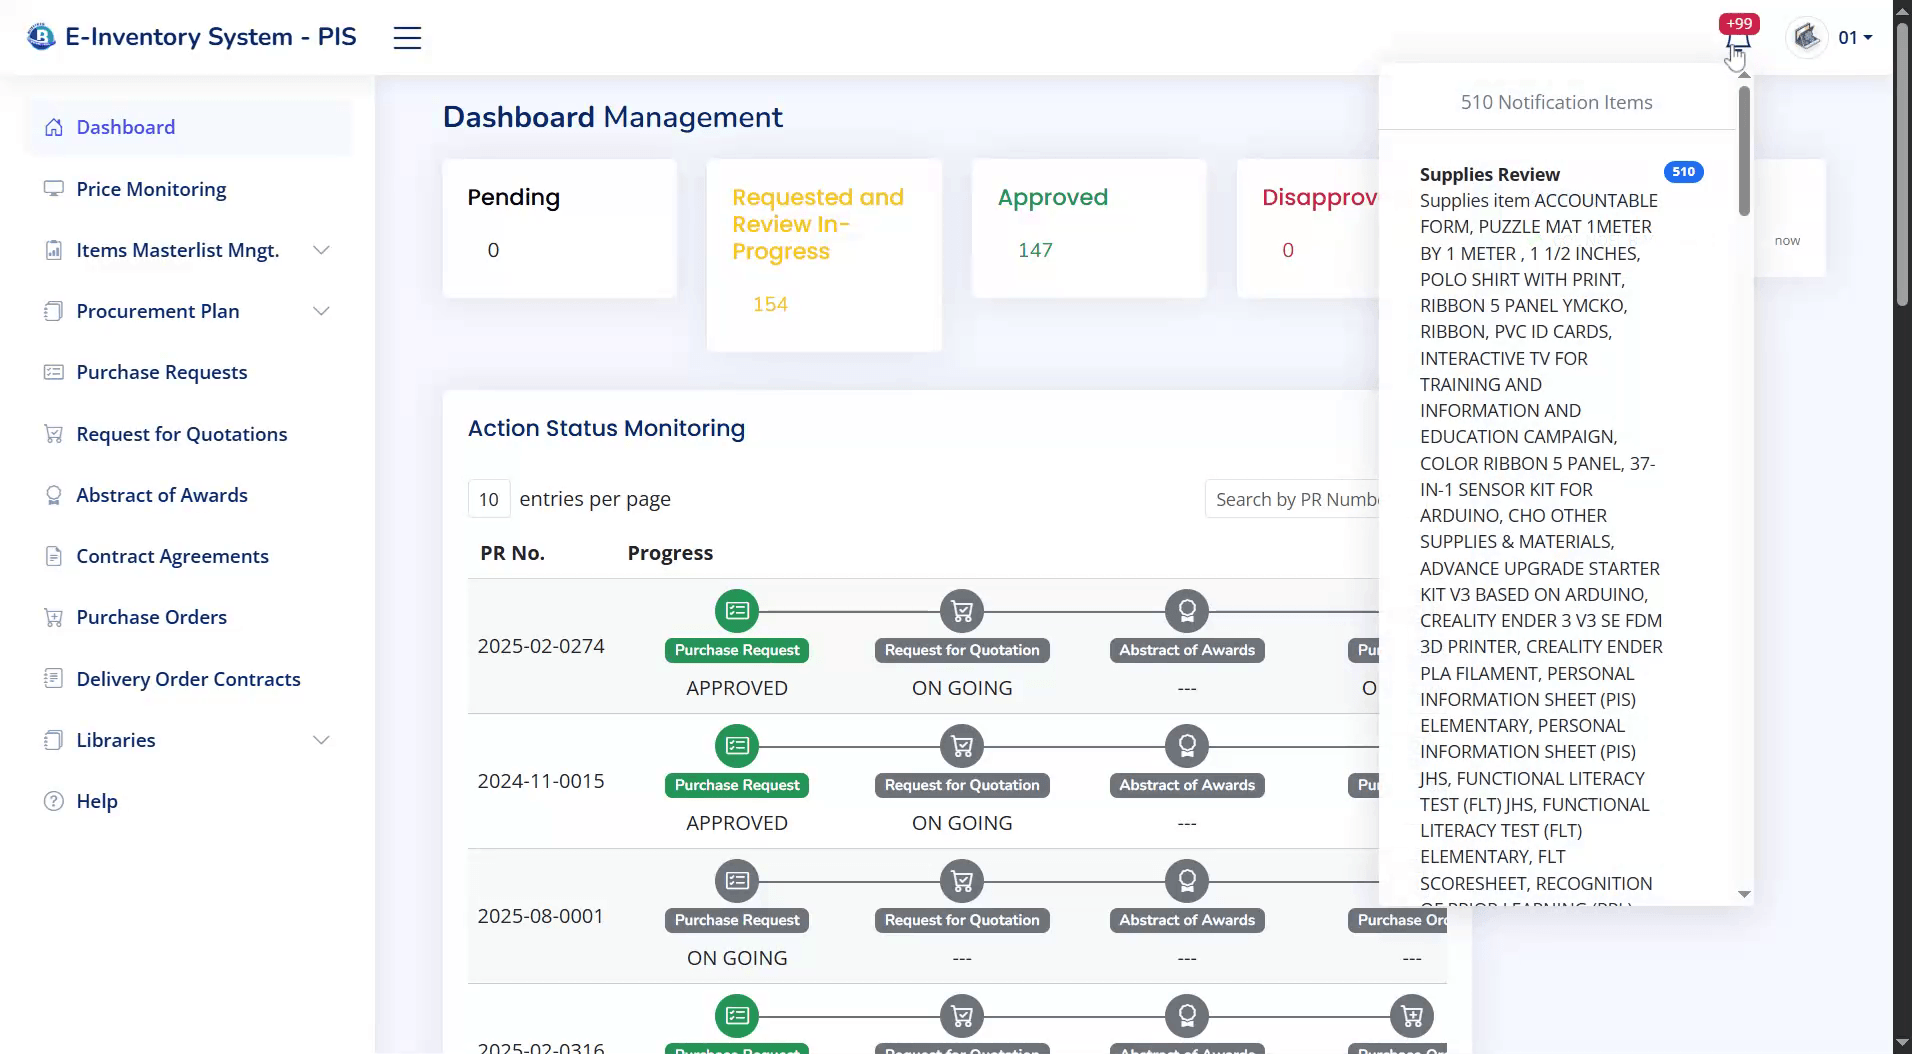Click the notification panel scrollbar
The height and width of the screenshot is (1054, 1912).
point(1744,150)
